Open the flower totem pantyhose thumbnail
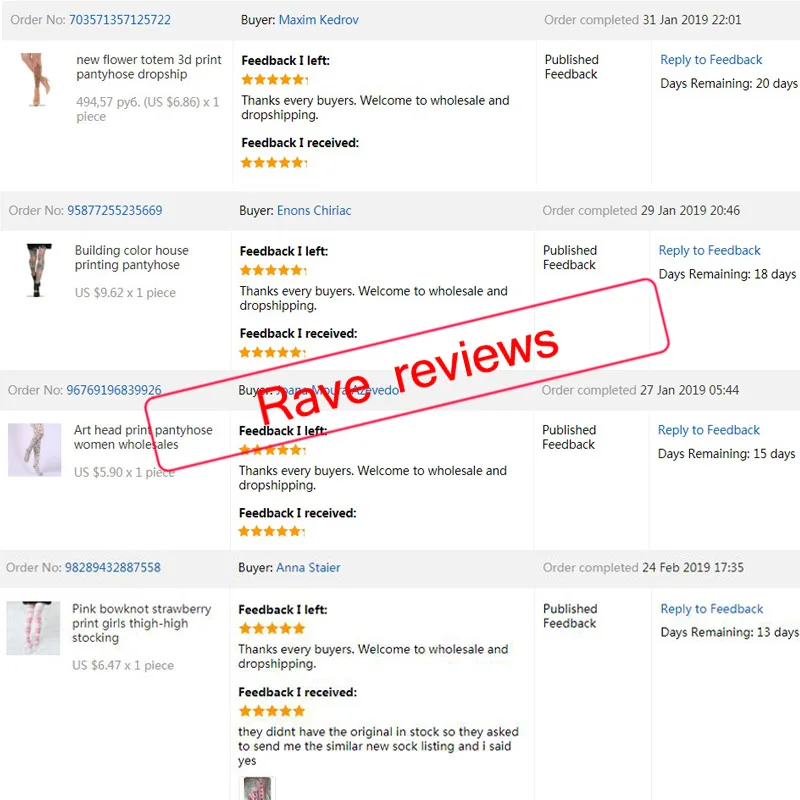The width and height of the screenshot is (800, 800). point(36,80)
